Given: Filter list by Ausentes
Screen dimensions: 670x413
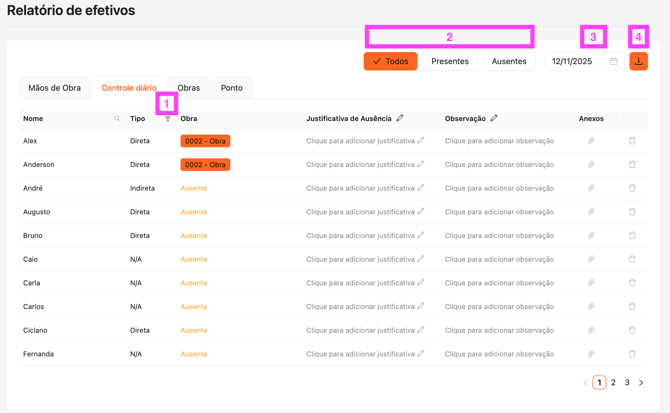Looking at the screenshot, I should [508, 61].
